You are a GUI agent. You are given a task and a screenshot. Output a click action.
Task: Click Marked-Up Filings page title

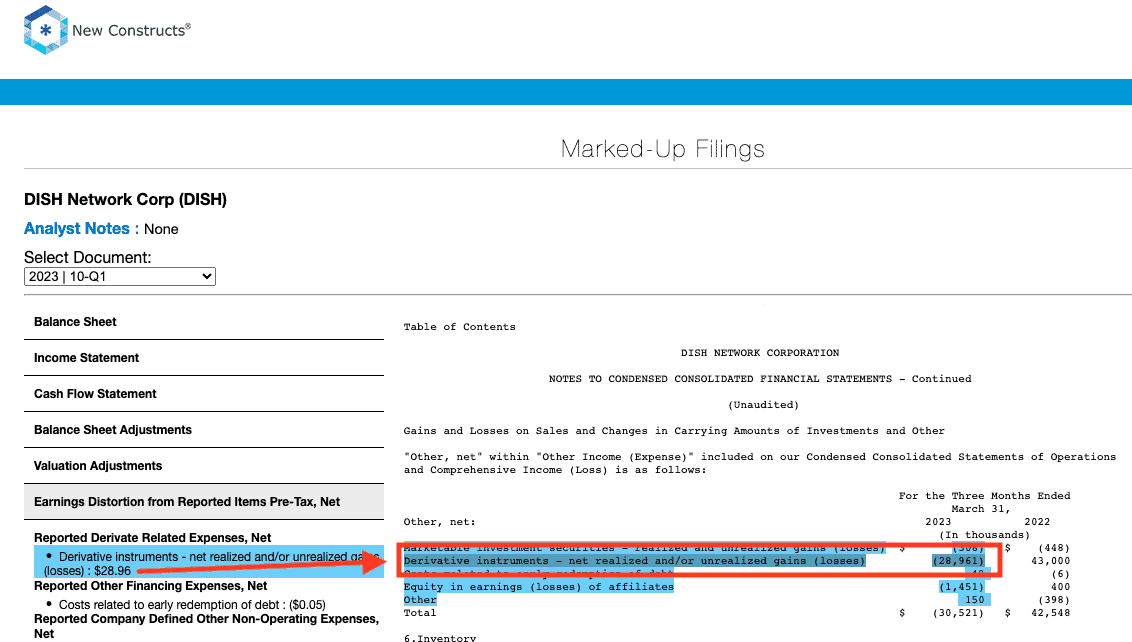tap(663, 149)
